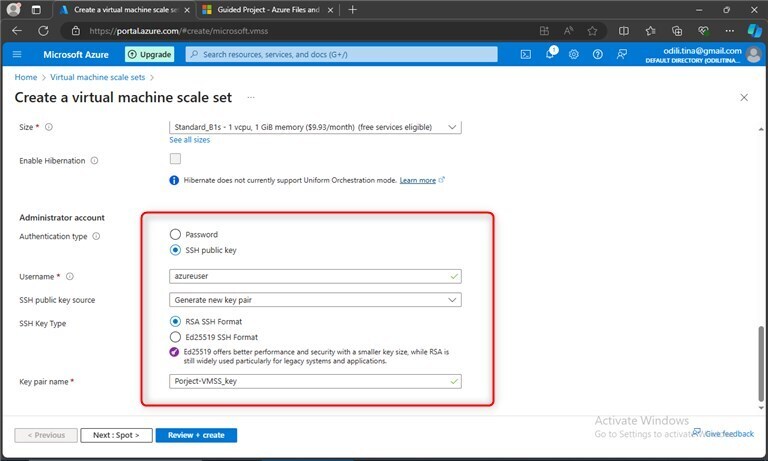768x461 pixels.
Task: Open browser Collections icon
Action: (677, 31)
